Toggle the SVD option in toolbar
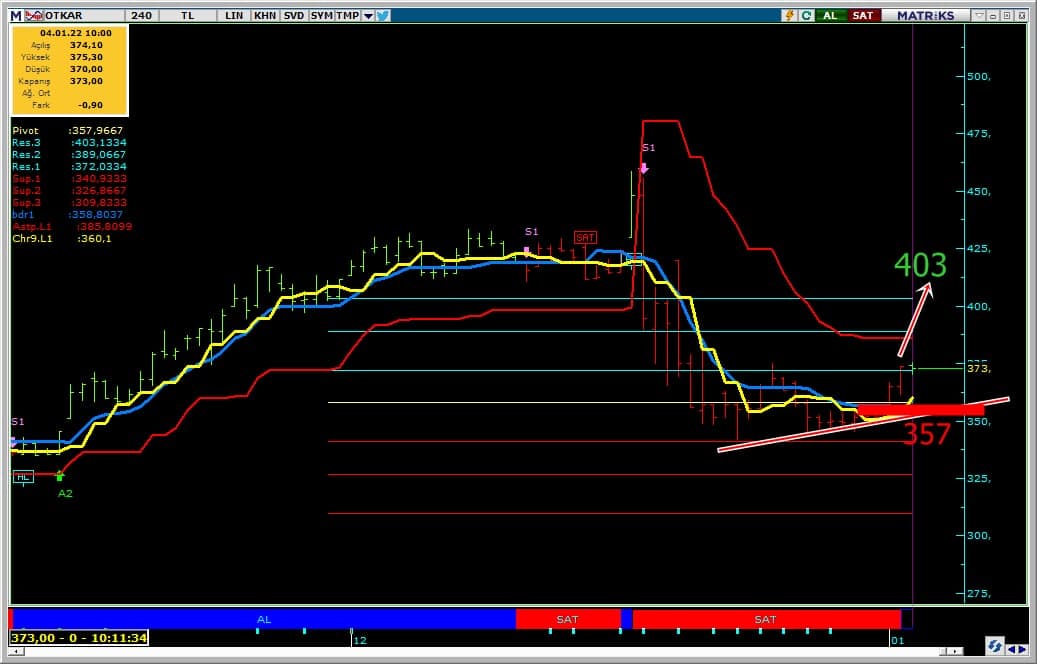Screen dimensions: 1037x664 (x=294, y=15)
